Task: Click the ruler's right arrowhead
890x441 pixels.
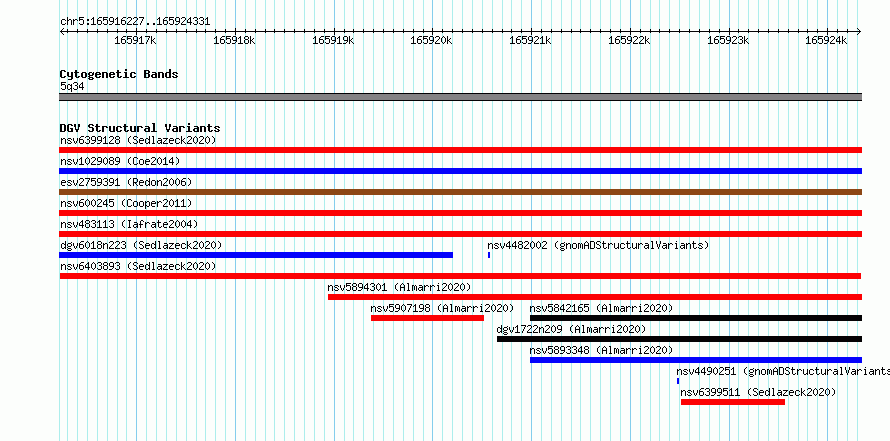Action: click(x=859, y=31)
